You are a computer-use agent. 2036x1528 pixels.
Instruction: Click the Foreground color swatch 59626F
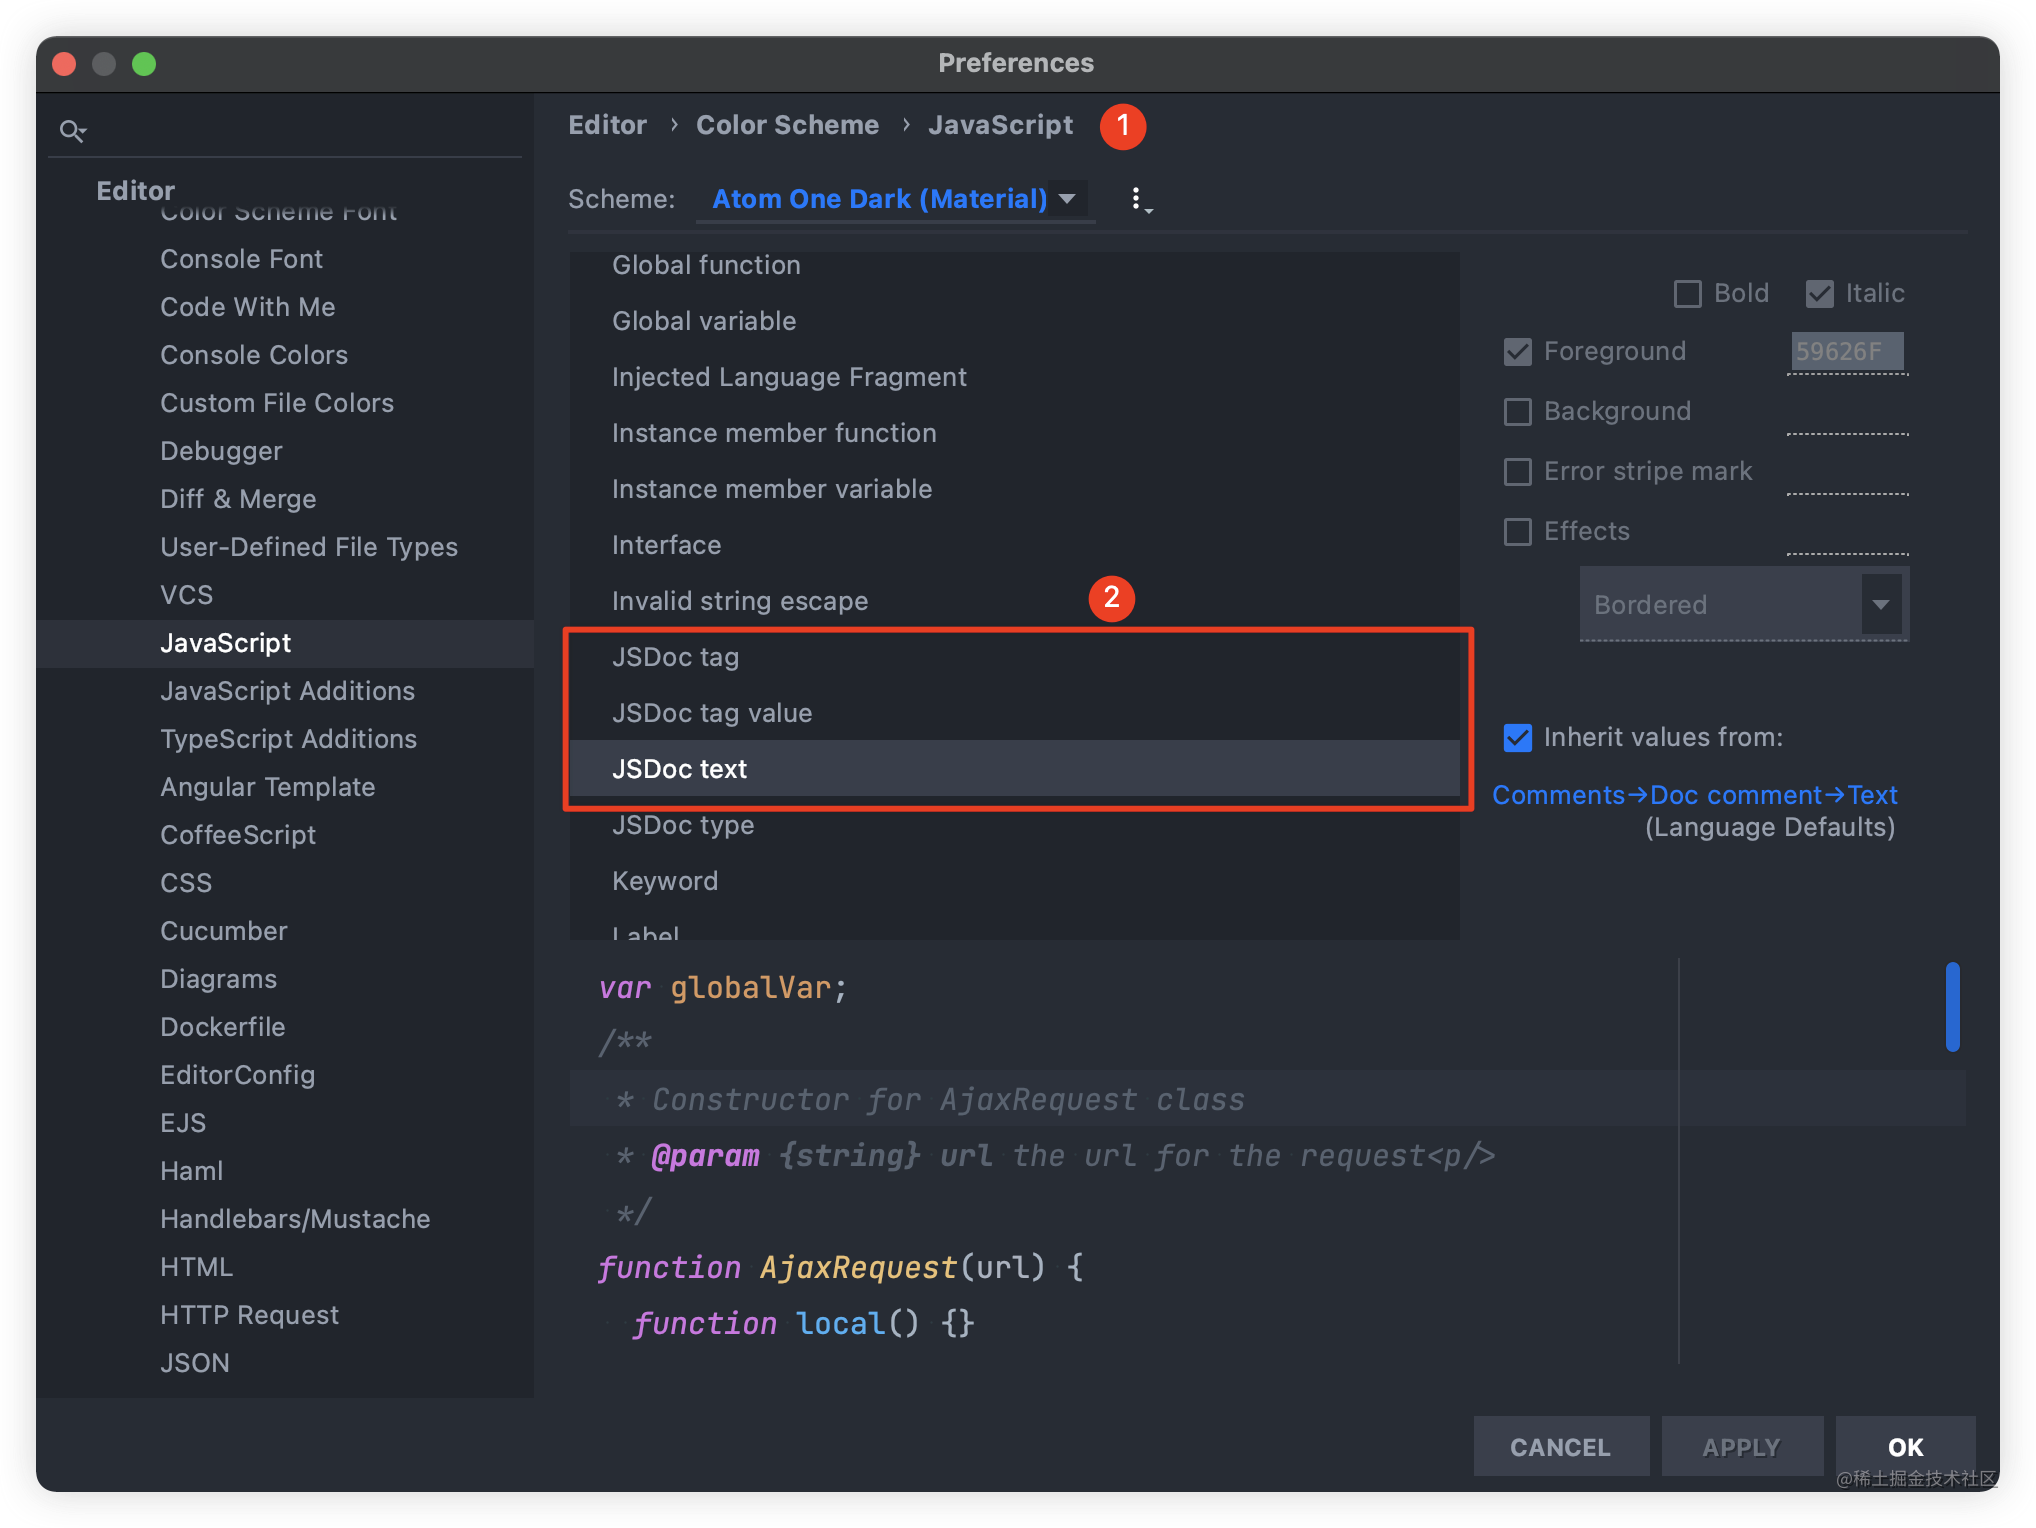(1846, 352)
